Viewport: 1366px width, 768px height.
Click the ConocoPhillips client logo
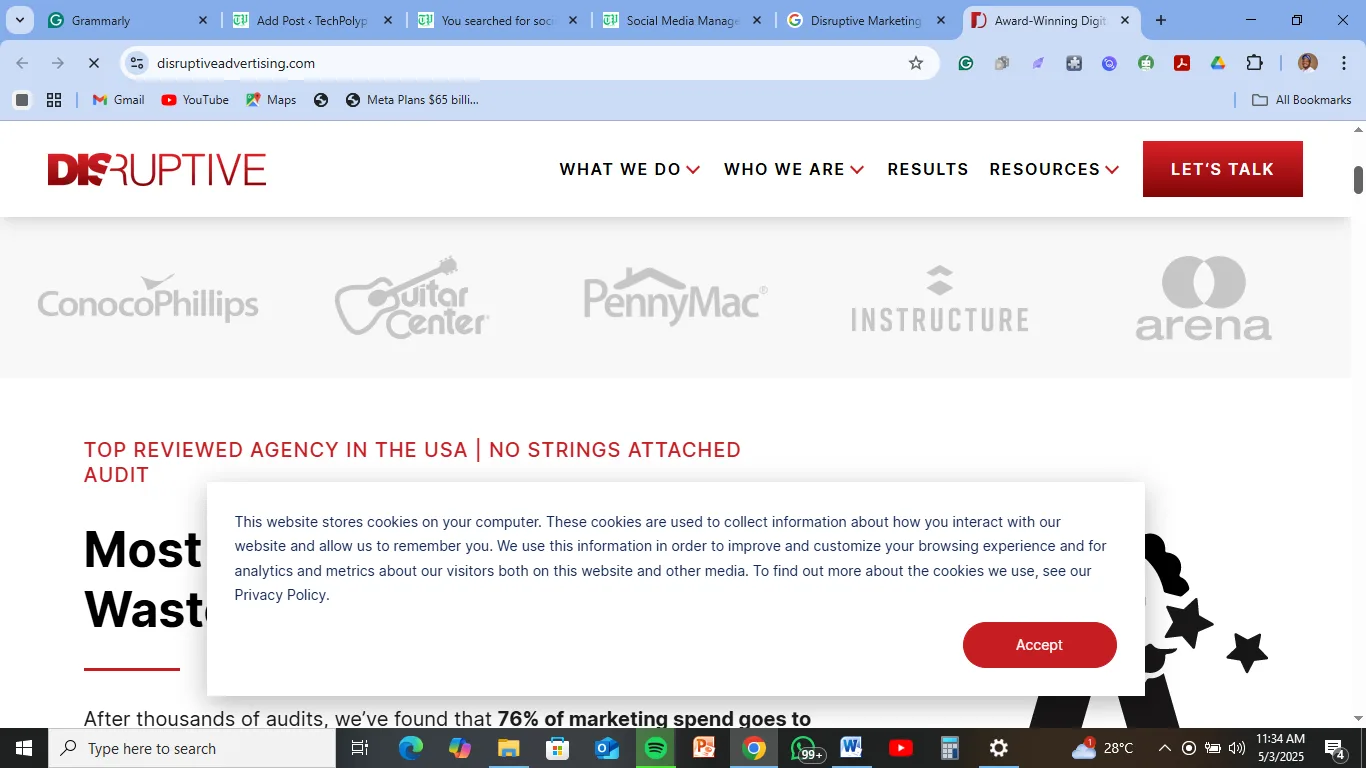pos(148,298)
